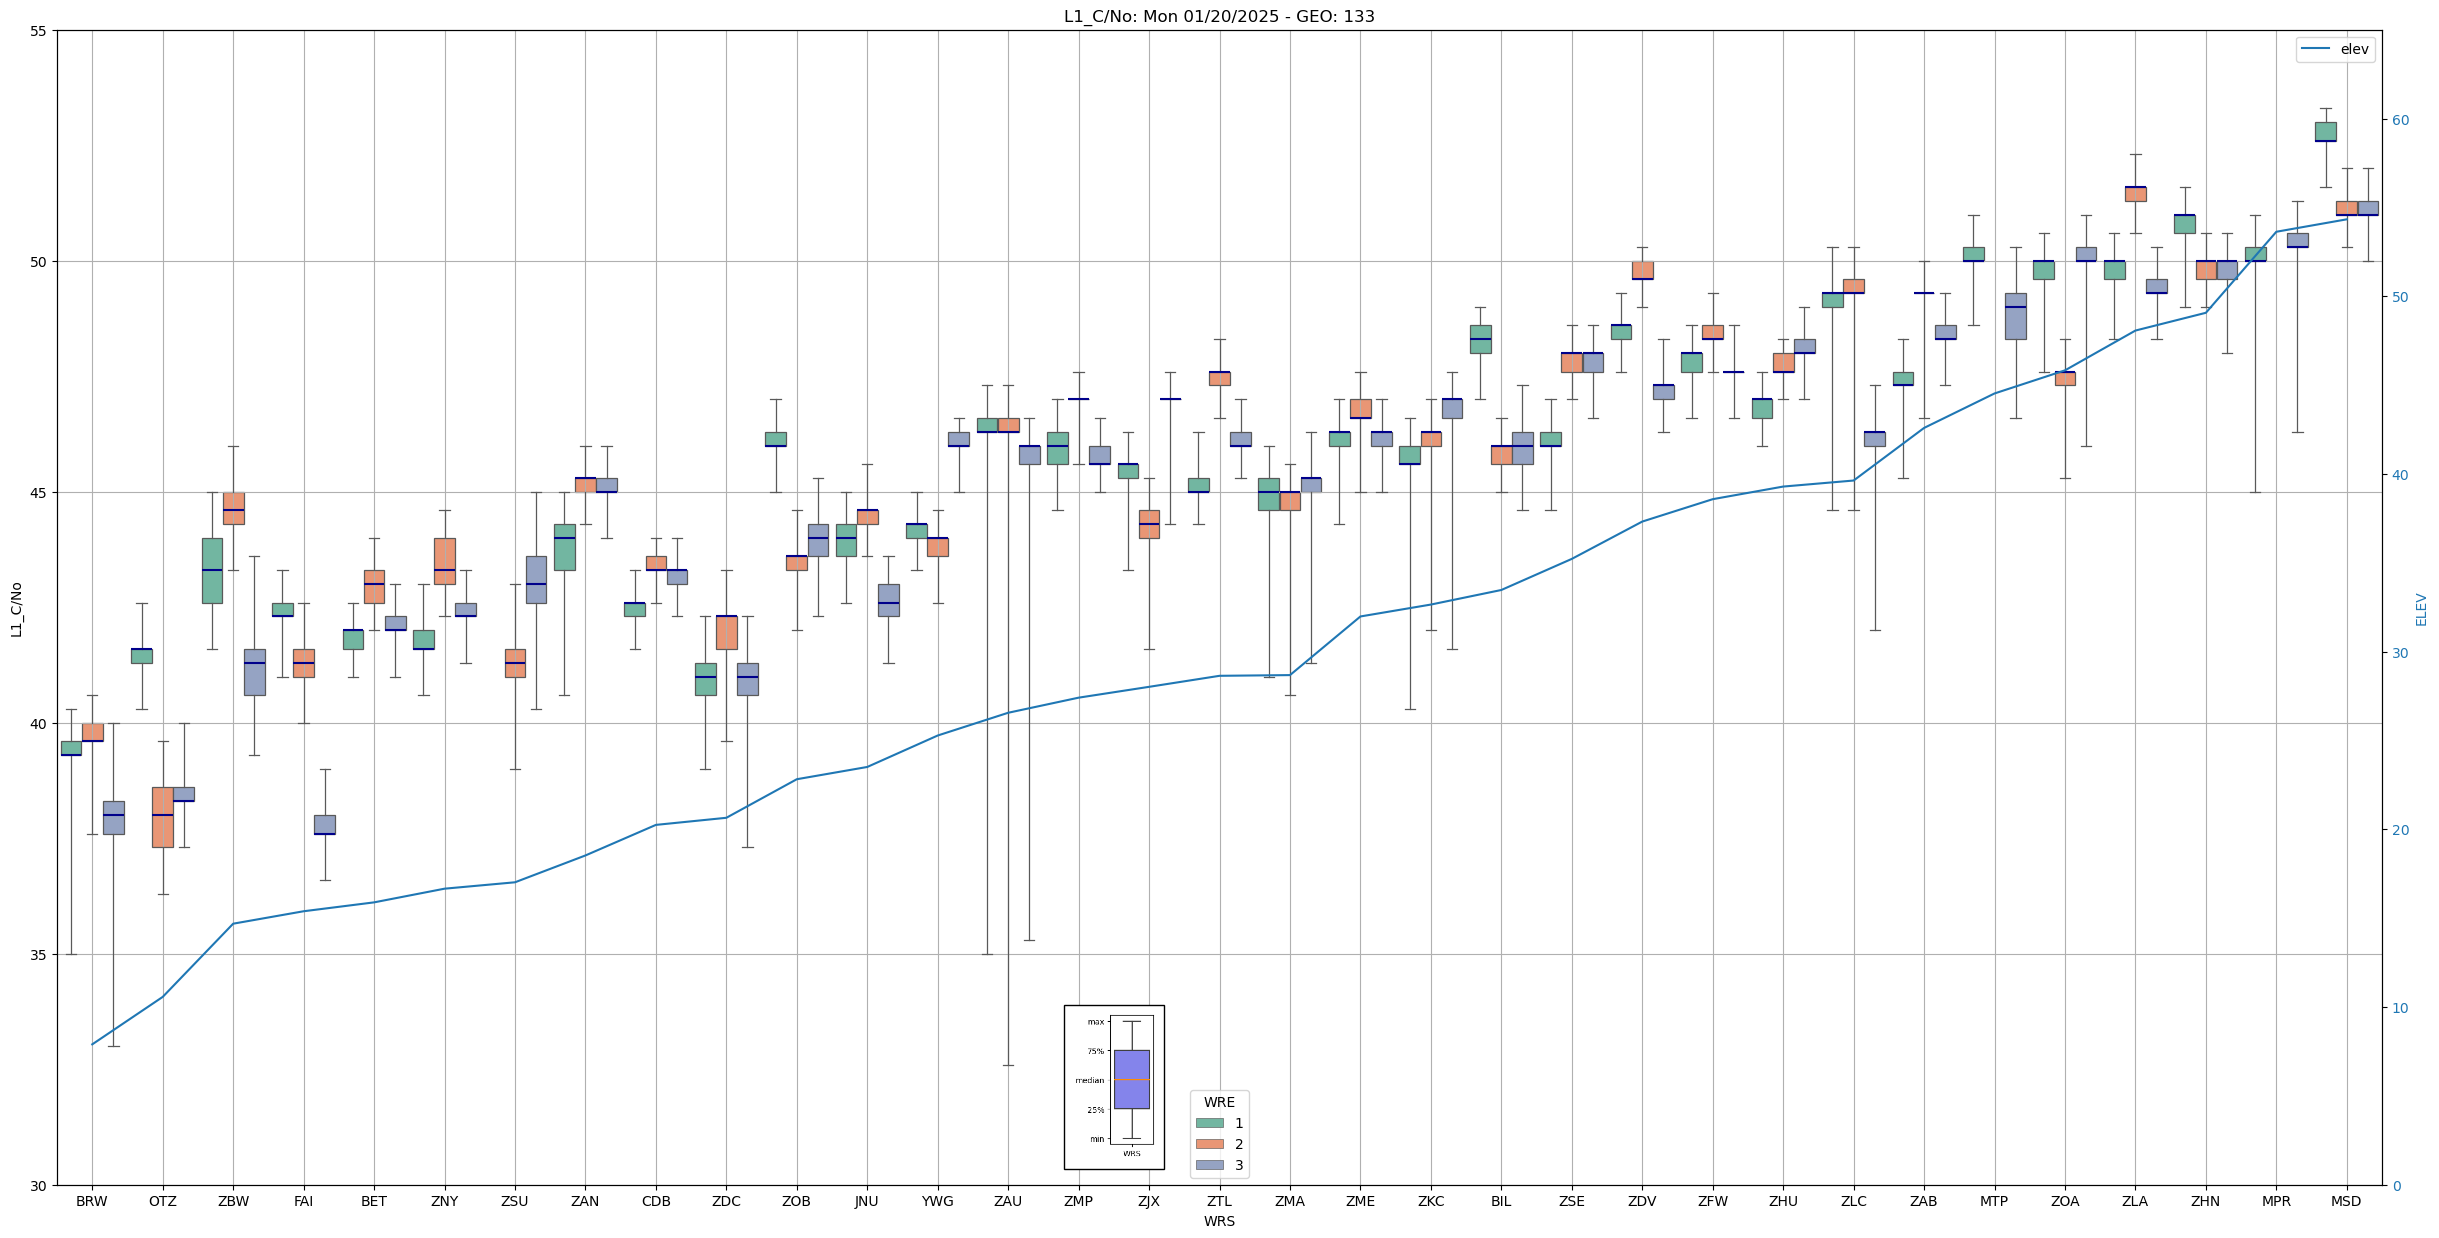Click the WRE legend title
This screenshot has width=2439, height=1238.
[1218, 1102]
